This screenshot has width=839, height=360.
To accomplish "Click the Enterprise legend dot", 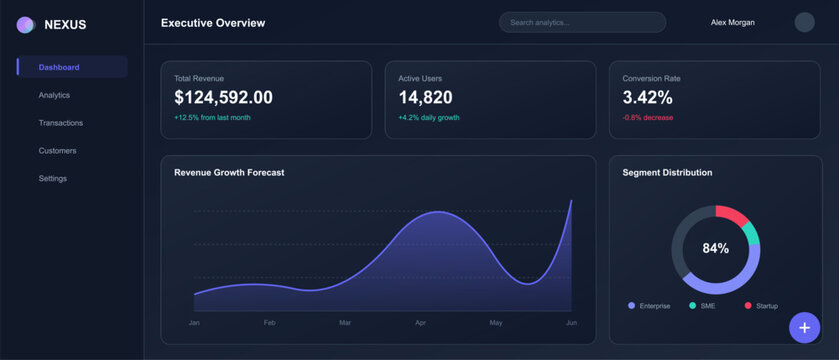I will pyautogui.click(x=631, y=305).
